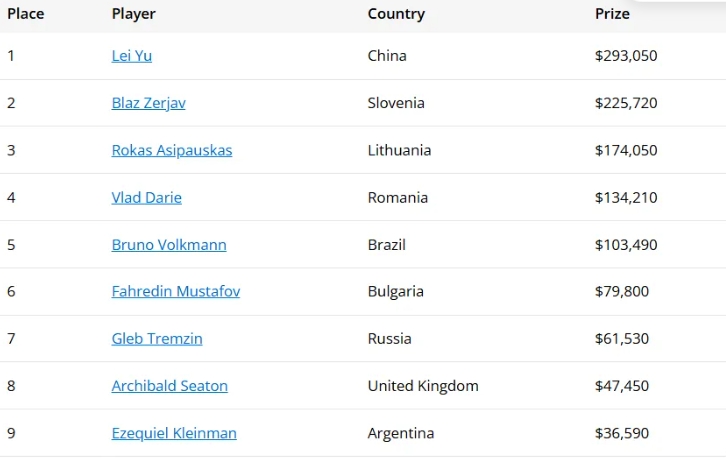Click the Player column header
The width and height of the screenshot is (726, 458).
point(134,14)
